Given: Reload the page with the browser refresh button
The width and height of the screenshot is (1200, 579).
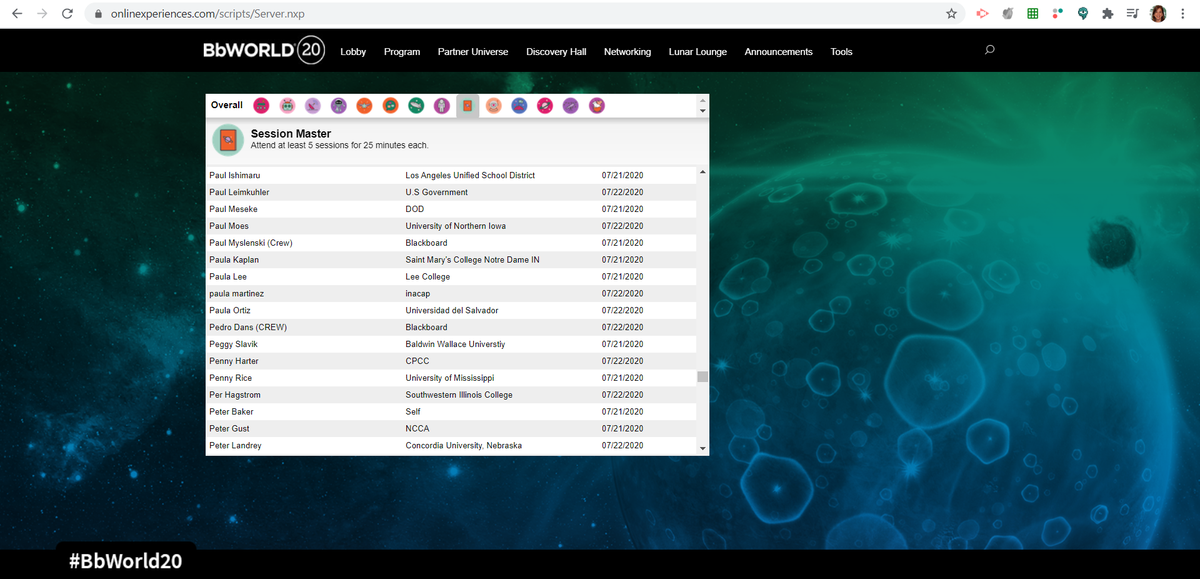Looking at the screenshot, I should (x=67, y=14).
